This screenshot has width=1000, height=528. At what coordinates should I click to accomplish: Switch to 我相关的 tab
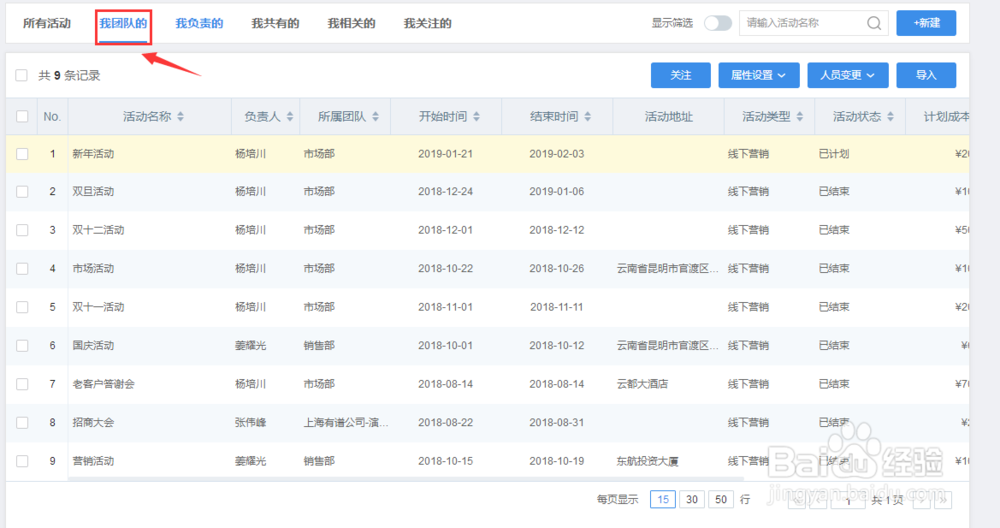[351, 24]
